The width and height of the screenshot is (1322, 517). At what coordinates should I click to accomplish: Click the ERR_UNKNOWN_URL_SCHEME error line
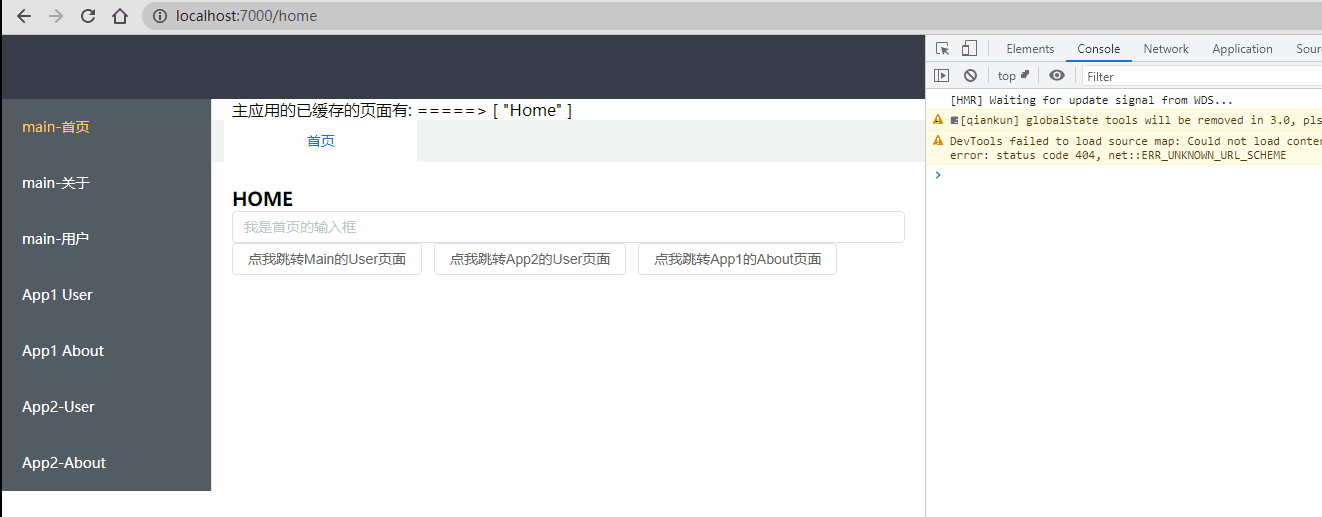click(x=1118, y=156)
